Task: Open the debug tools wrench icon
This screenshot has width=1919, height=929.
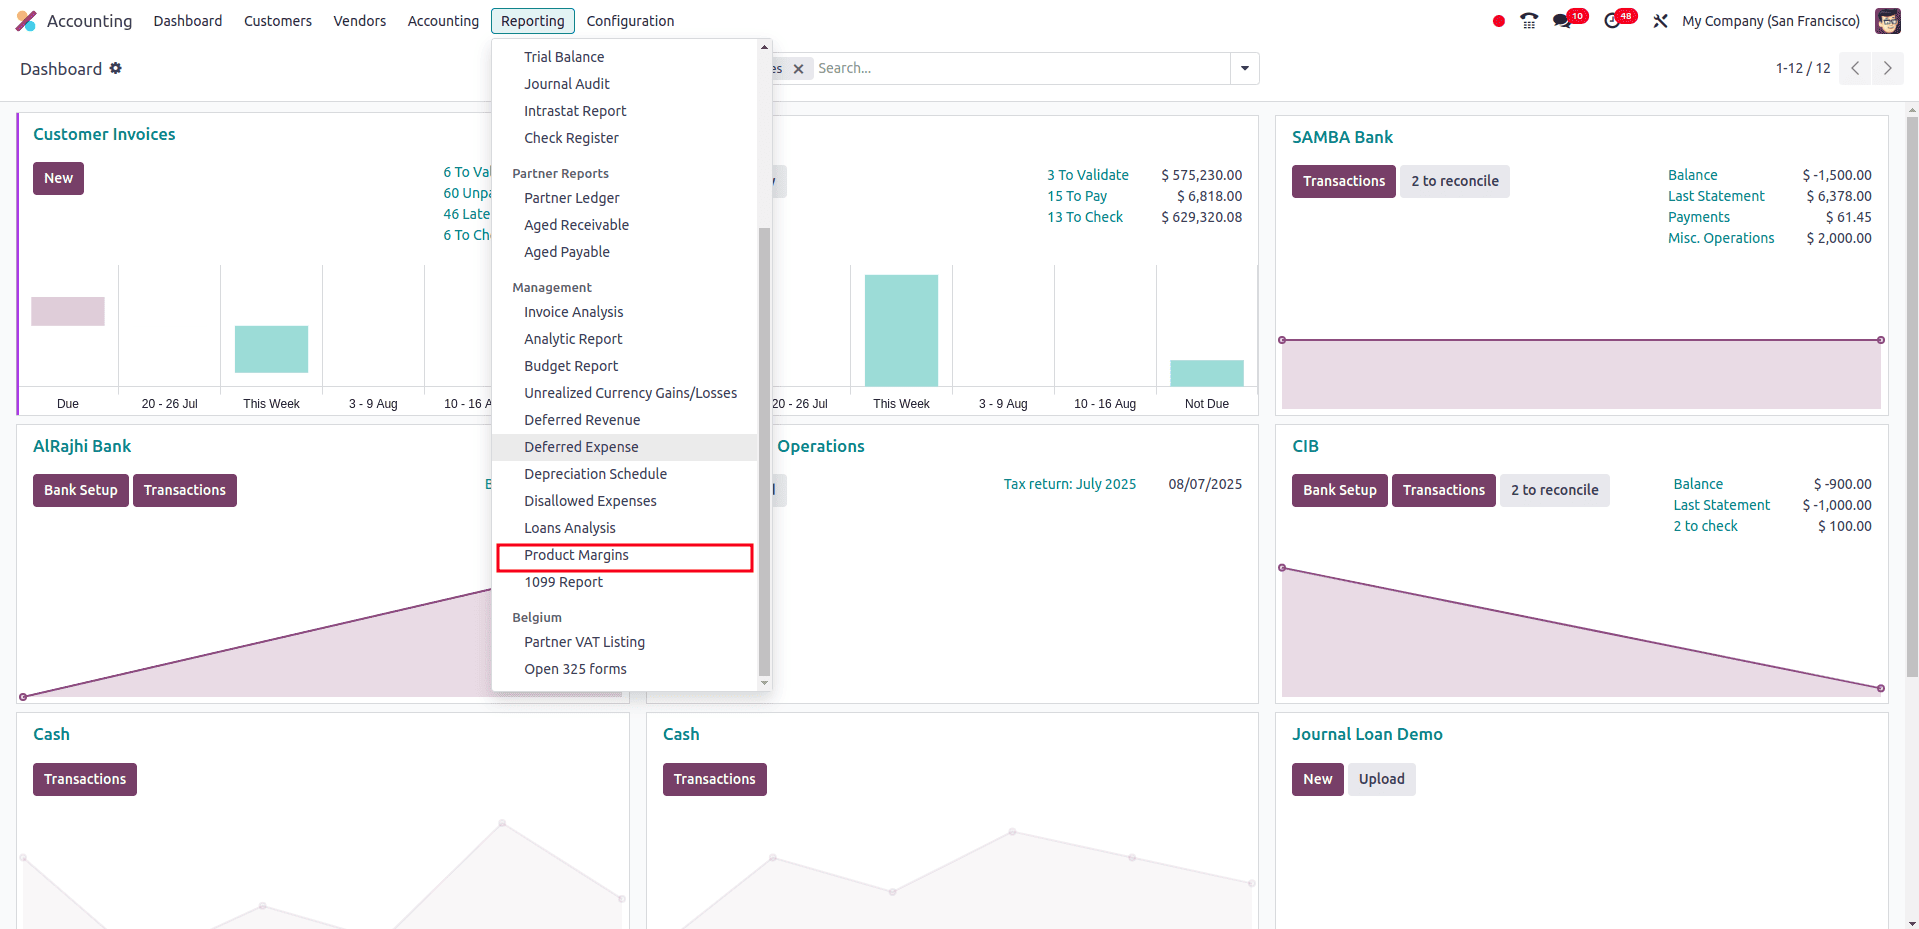Action: 1660,21
